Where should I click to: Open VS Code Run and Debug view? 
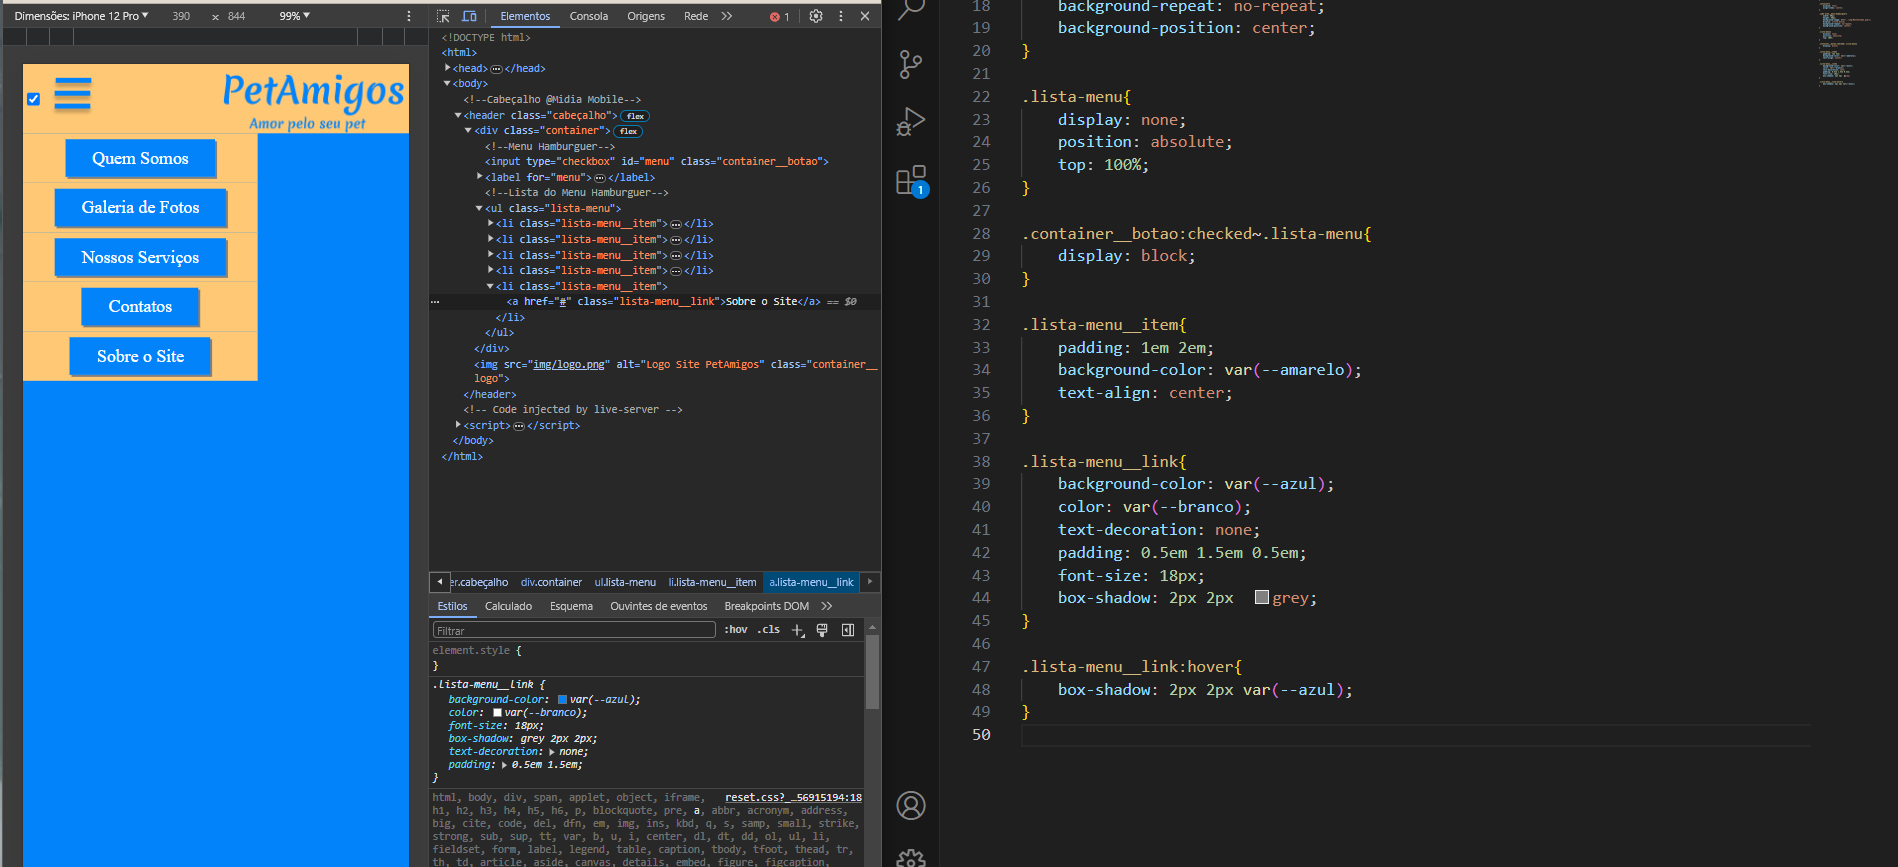click(x=911, y=122)
